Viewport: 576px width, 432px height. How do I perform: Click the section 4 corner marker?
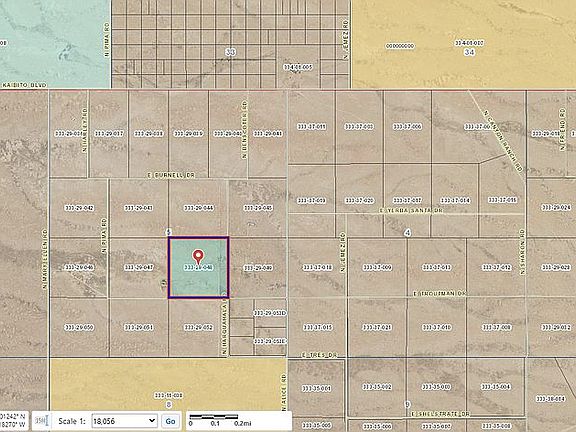tap(407, 233)
